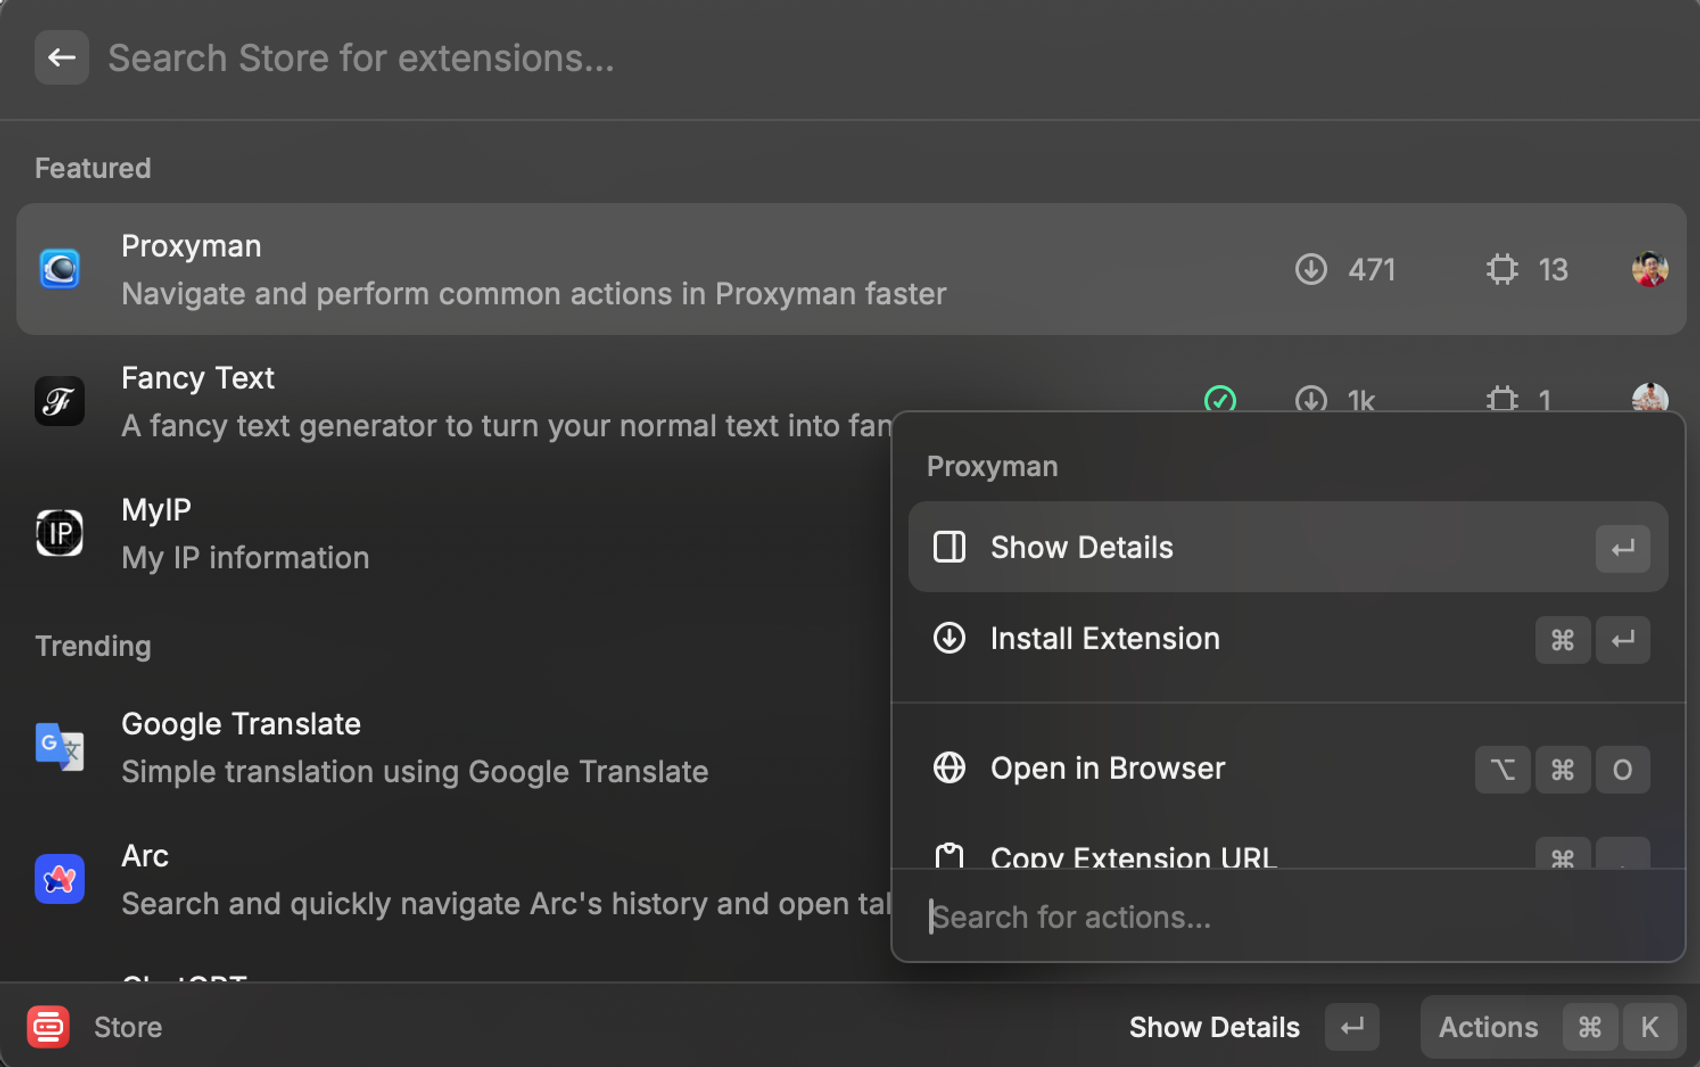Click the Command key hint for Install Extension
This screenshot has width=1700, height=1067.
tap(1562, 639)
